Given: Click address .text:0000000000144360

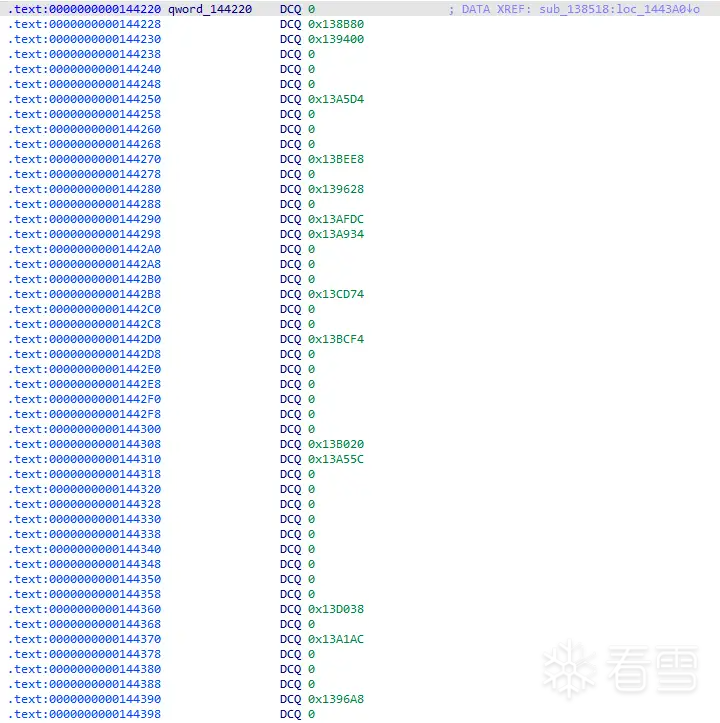Looking at the screenshot, I should (84, 609).
